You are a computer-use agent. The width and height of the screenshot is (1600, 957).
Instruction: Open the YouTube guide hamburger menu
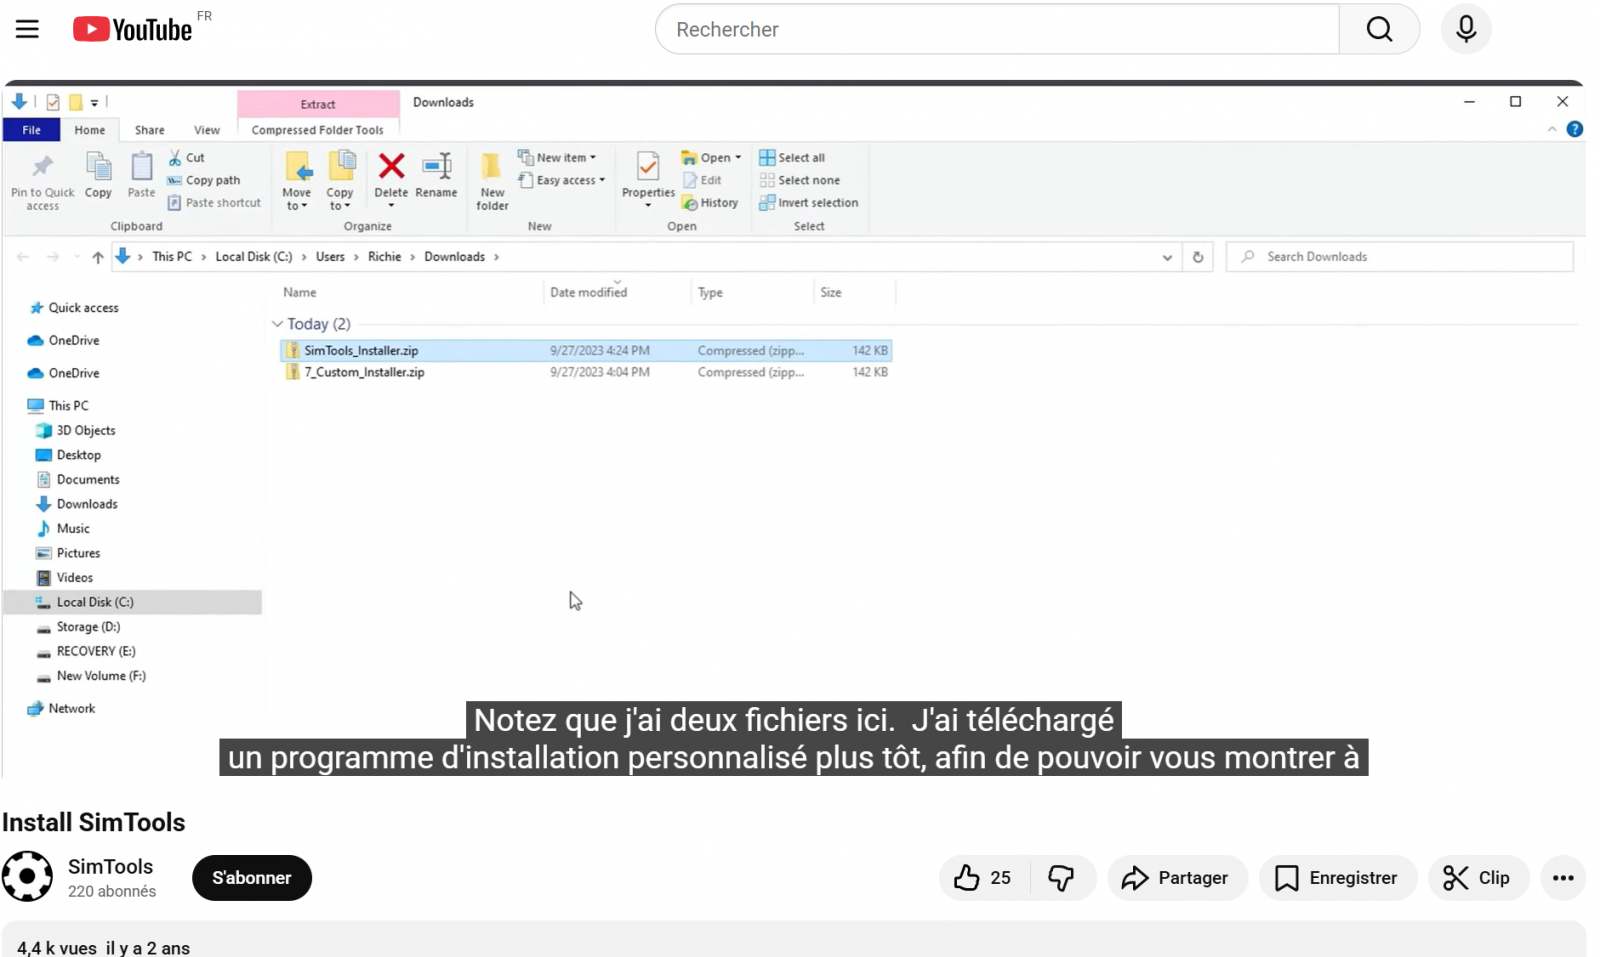pos(27,29)
